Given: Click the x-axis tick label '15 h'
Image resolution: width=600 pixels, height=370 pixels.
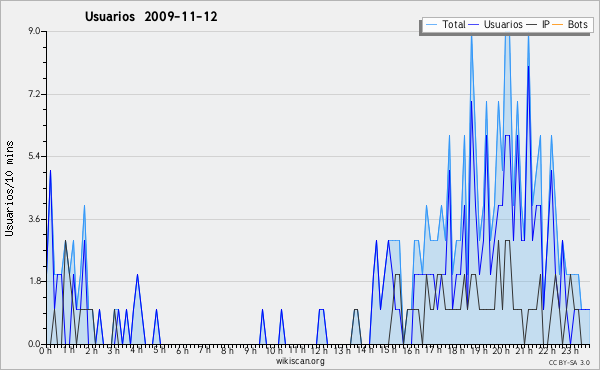Looking at the screenshot, I should click(x=388, y=350).
